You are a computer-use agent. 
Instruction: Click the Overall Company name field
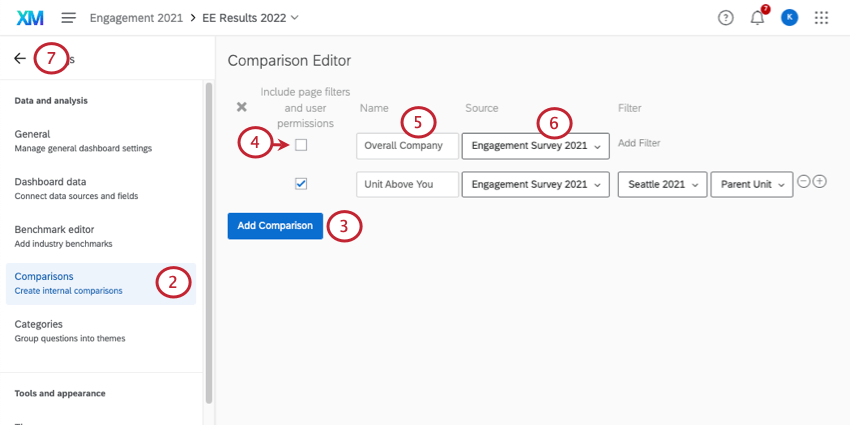[407, 146]
